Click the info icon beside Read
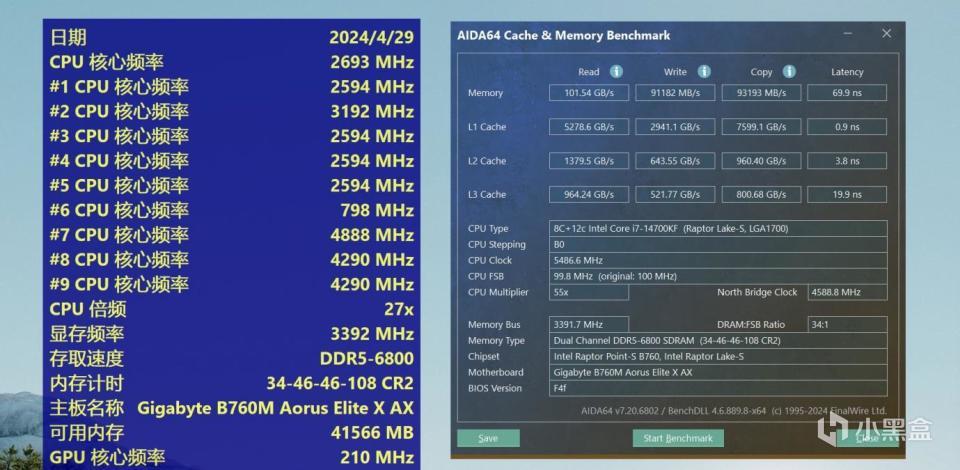 click(x=617, y=72)
